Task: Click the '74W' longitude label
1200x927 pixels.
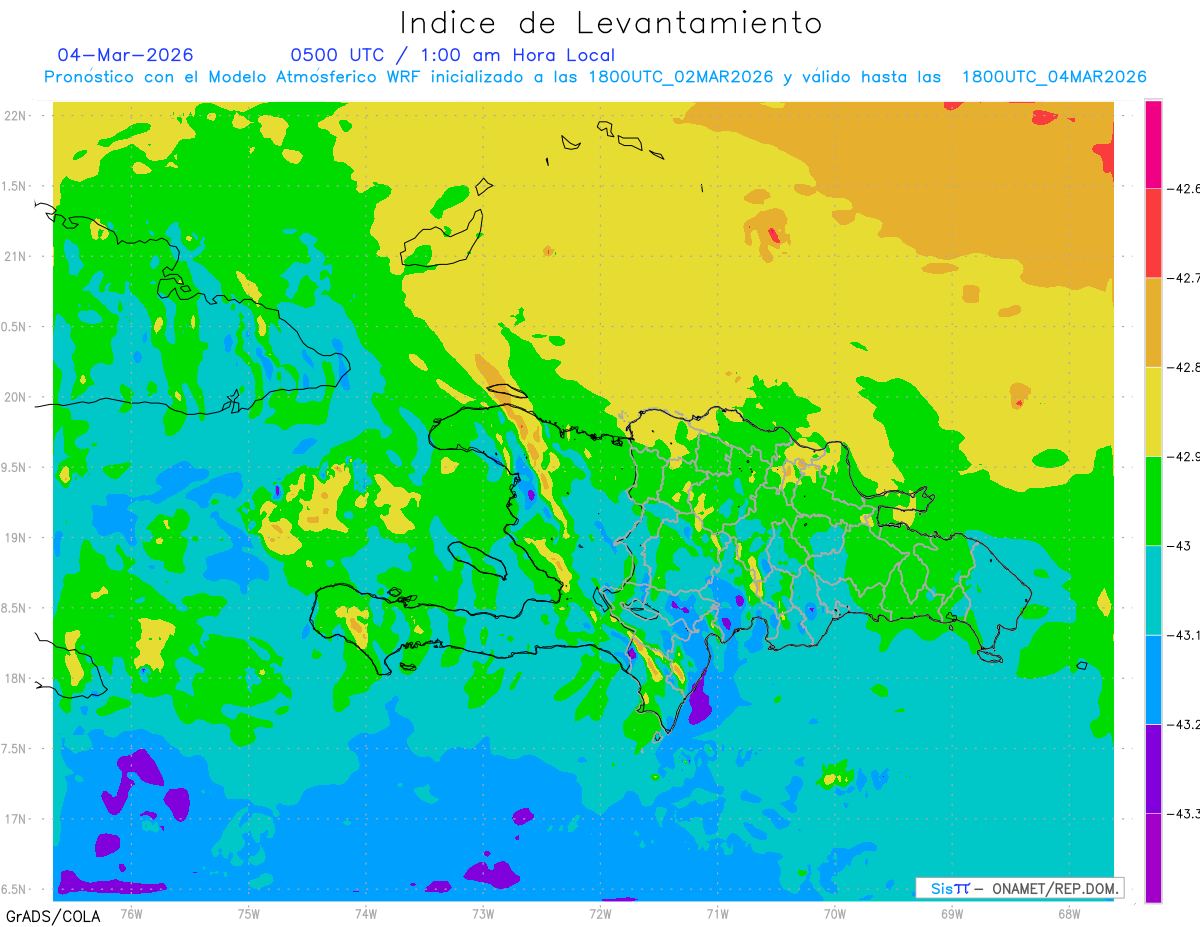Action: point(366,913)
